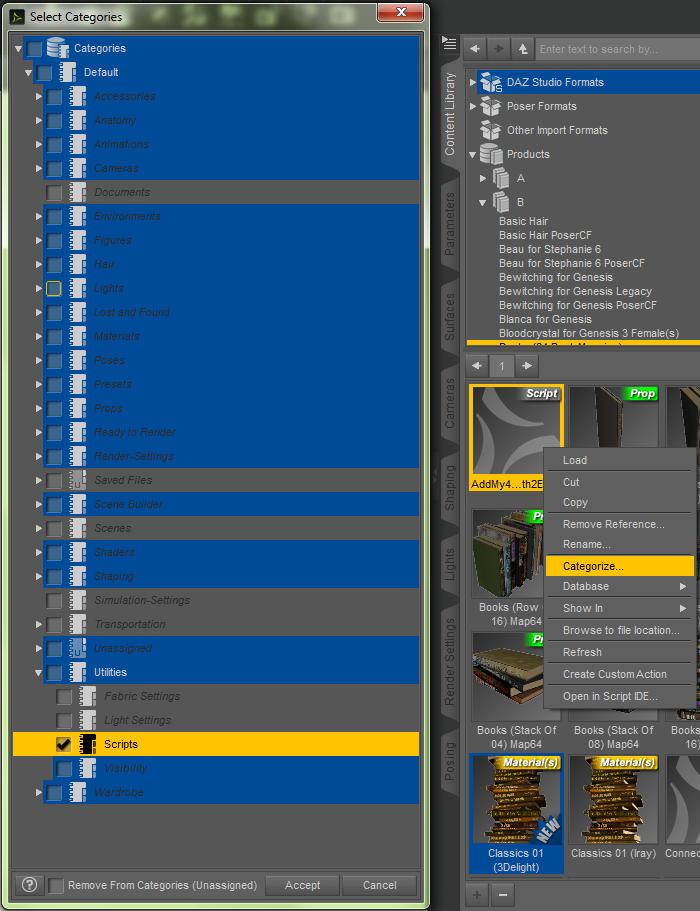Screen dimensions: 700x911
Task: Click the Cancel button
Action: pyautogui.click(x=379, y=885)
